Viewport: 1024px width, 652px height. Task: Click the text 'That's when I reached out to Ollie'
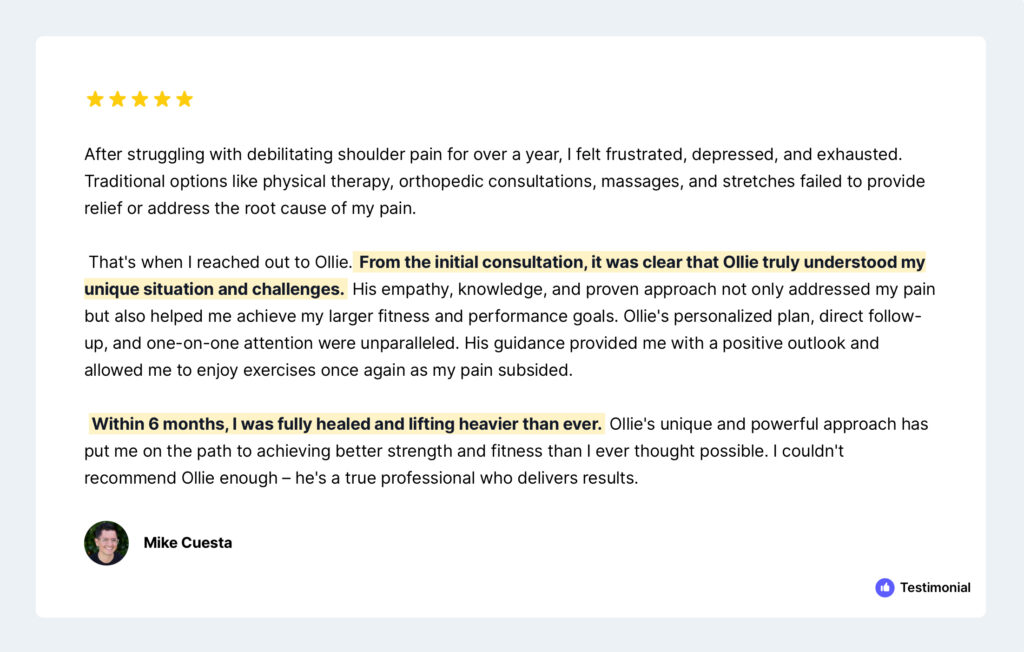(220, 263)
